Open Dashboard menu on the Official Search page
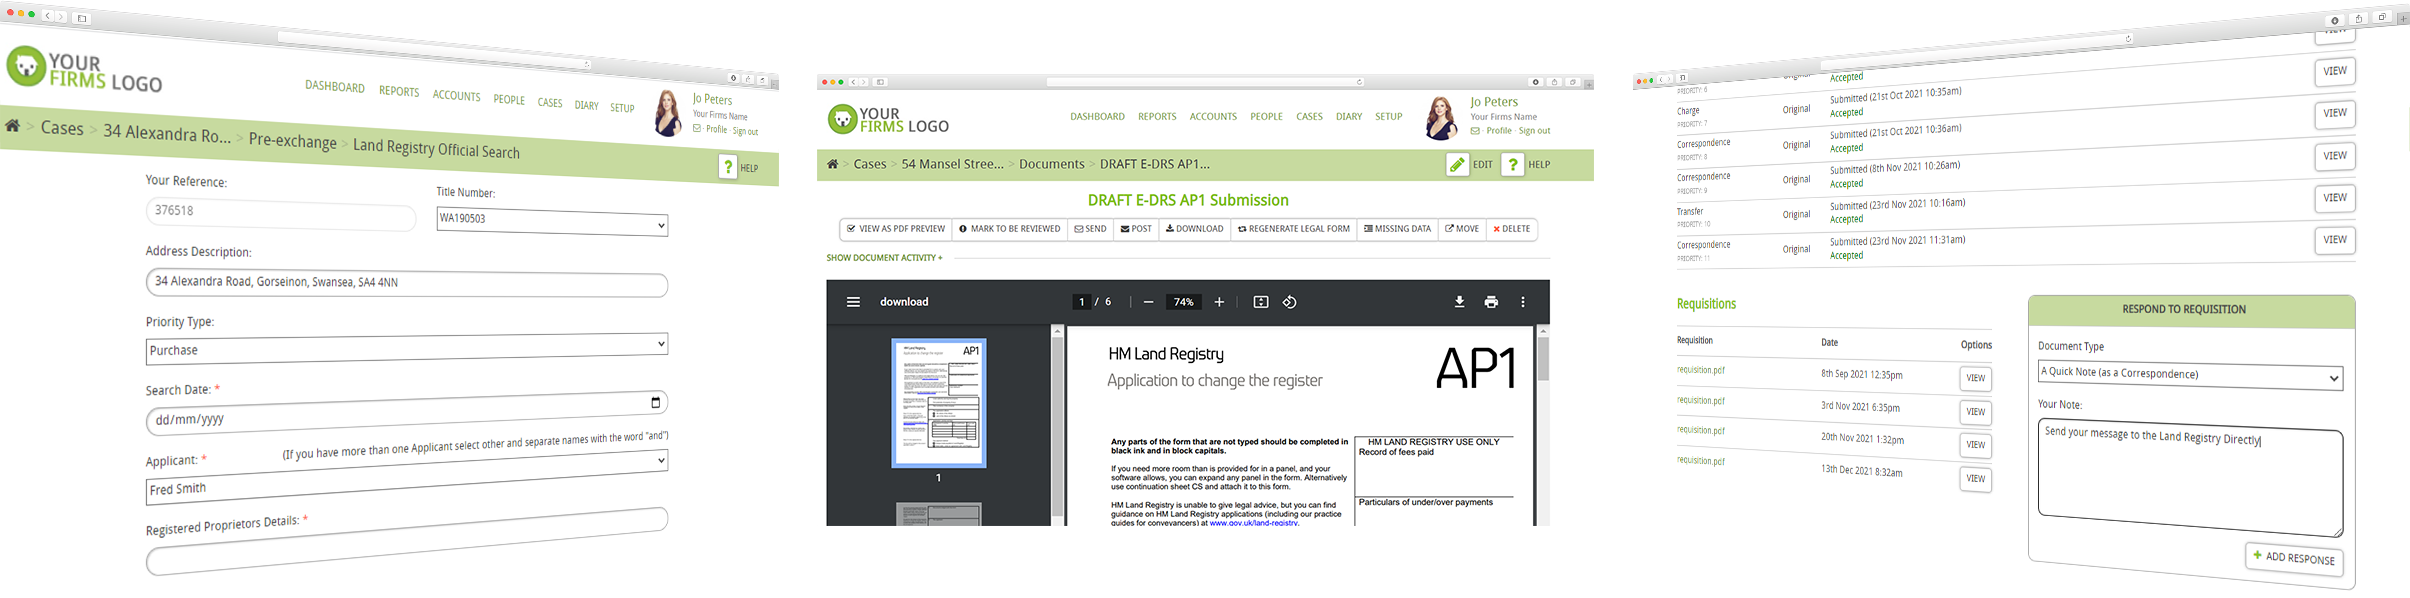The height and width of the screenshot is (598, 2410). coord(335,87)
